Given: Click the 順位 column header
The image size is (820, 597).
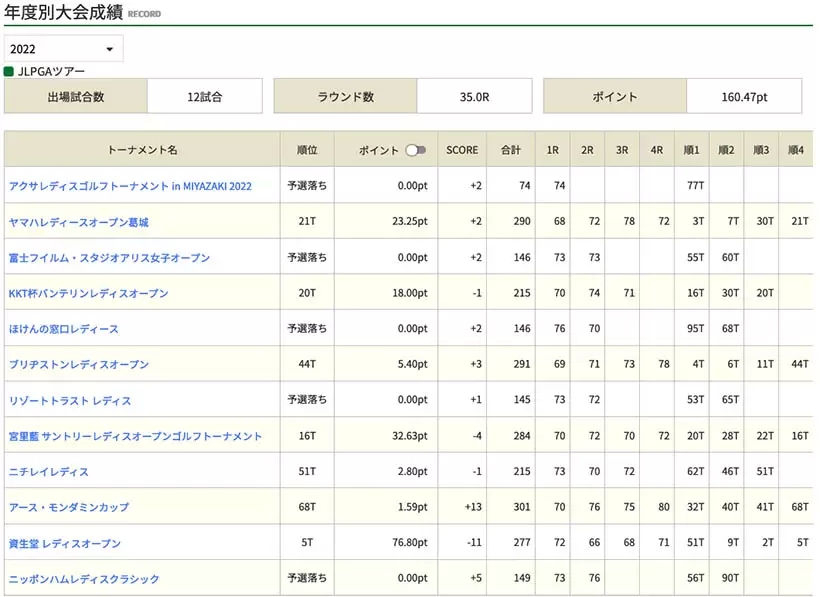Looking at the screenshot, I should 307,150.
